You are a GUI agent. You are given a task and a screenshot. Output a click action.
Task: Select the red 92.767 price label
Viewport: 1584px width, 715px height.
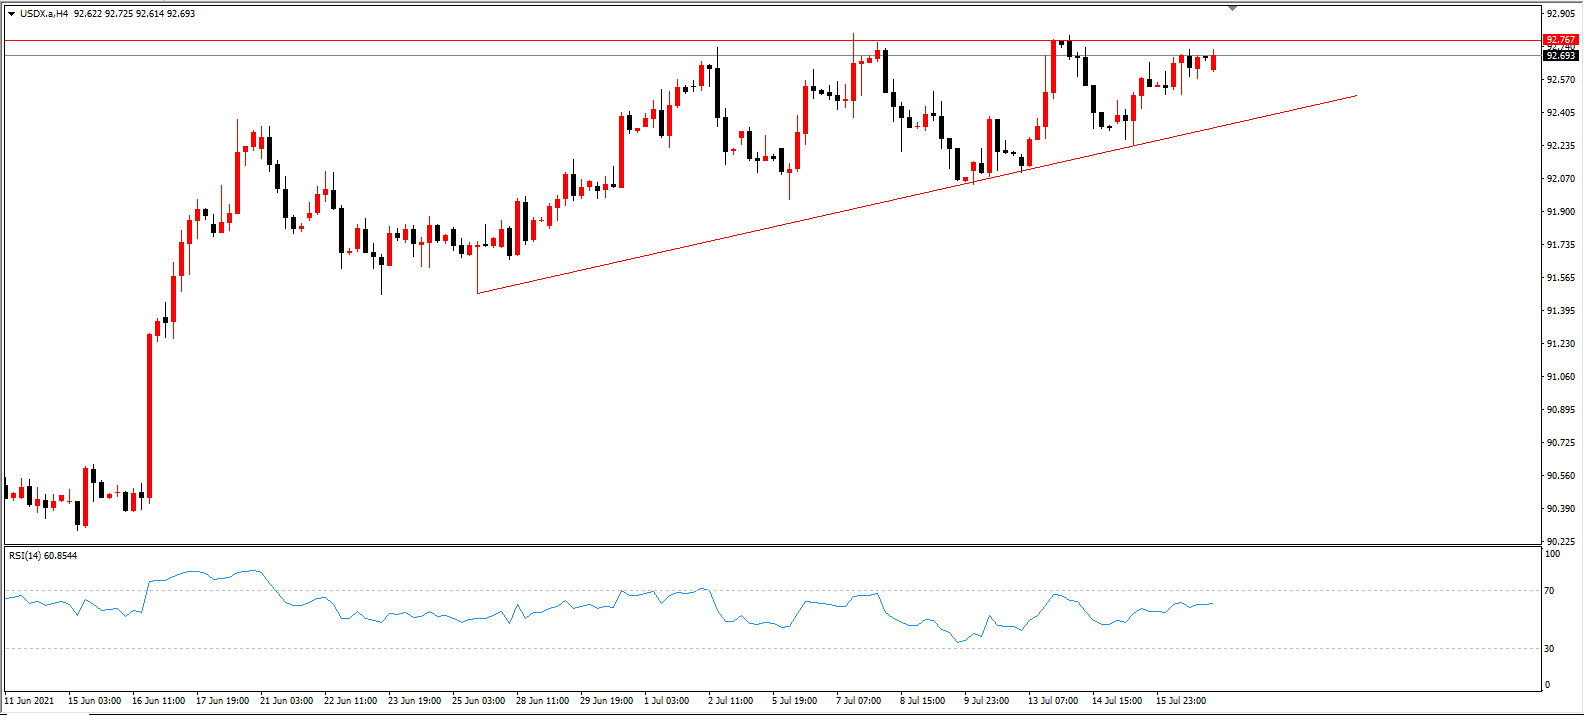tap(1561, 40)
